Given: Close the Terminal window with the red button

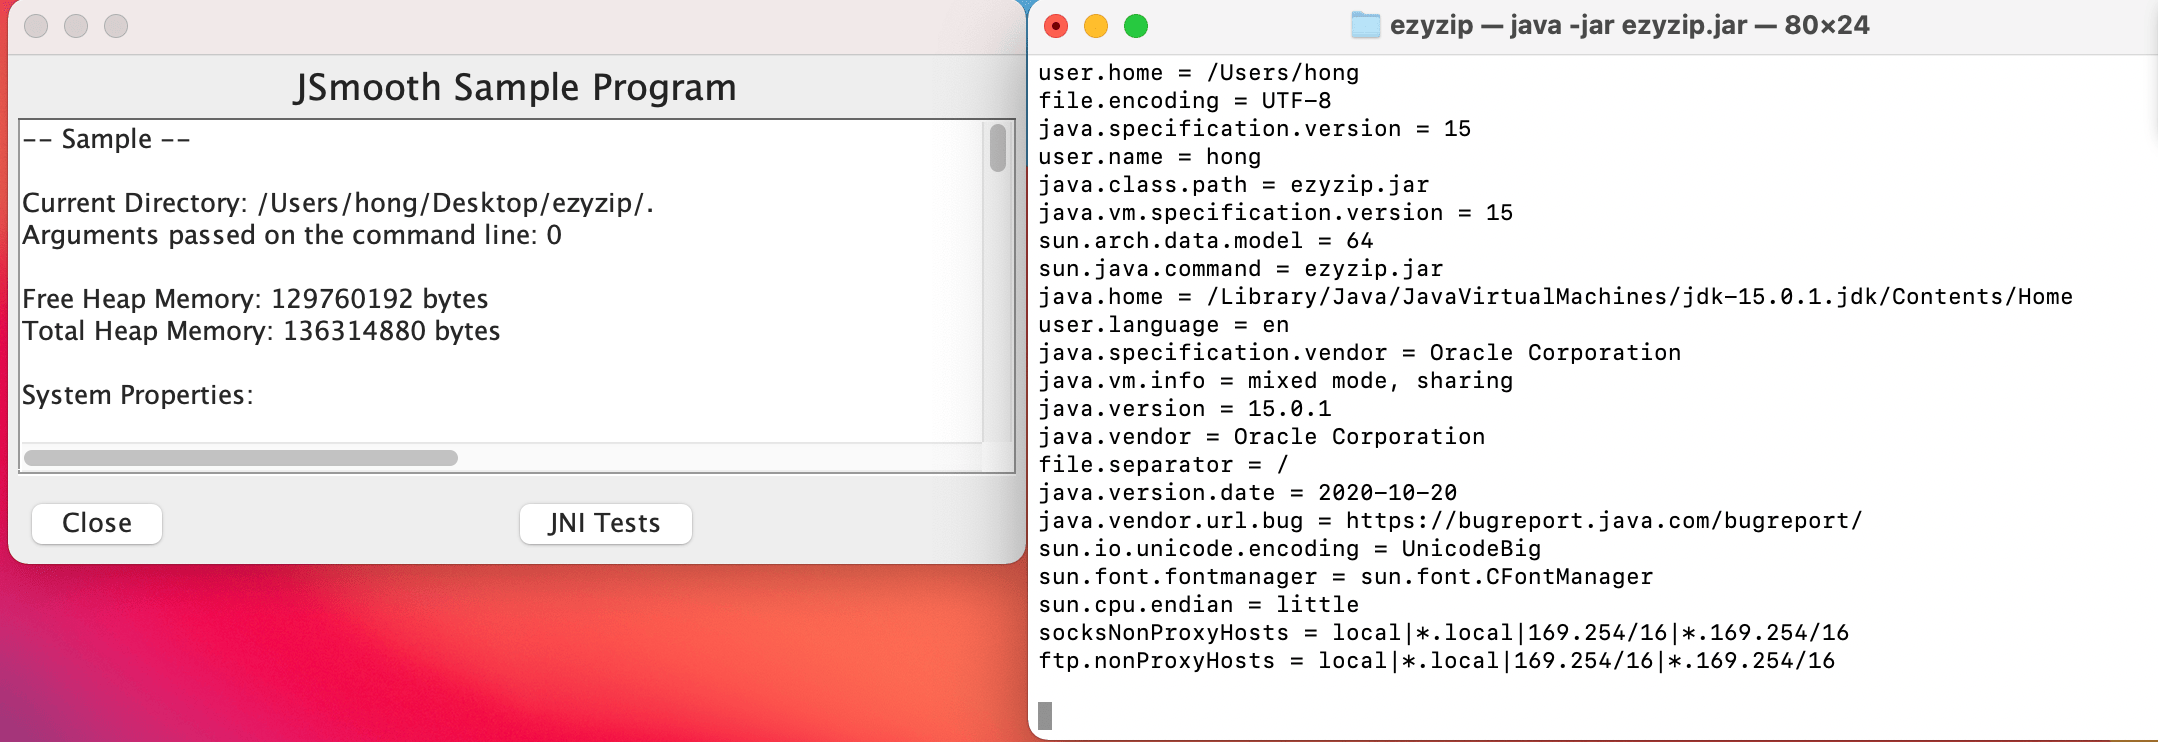Looking at the screenshot, I should click(1056, 26).
